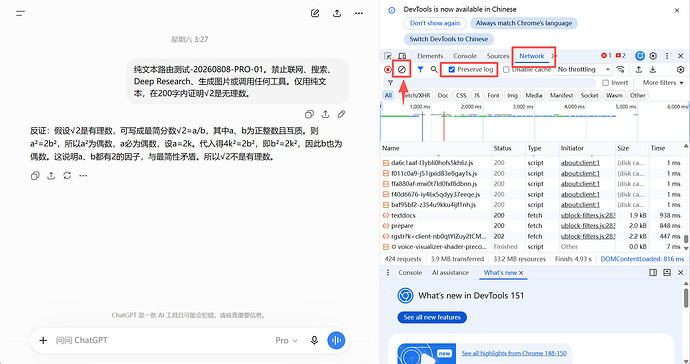Switch to the Elements tab
690x364 pixels.
[x=430, y=56]
